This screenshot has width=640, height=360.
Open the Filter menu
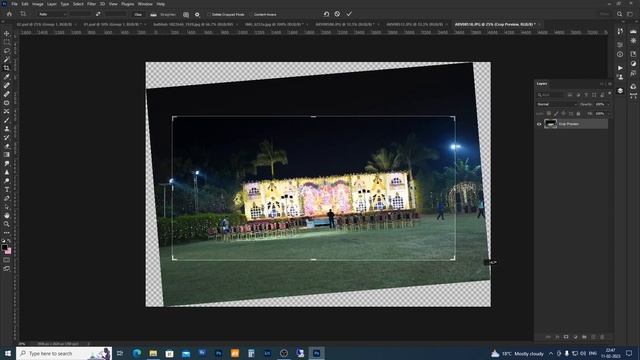tap(91, 4)
